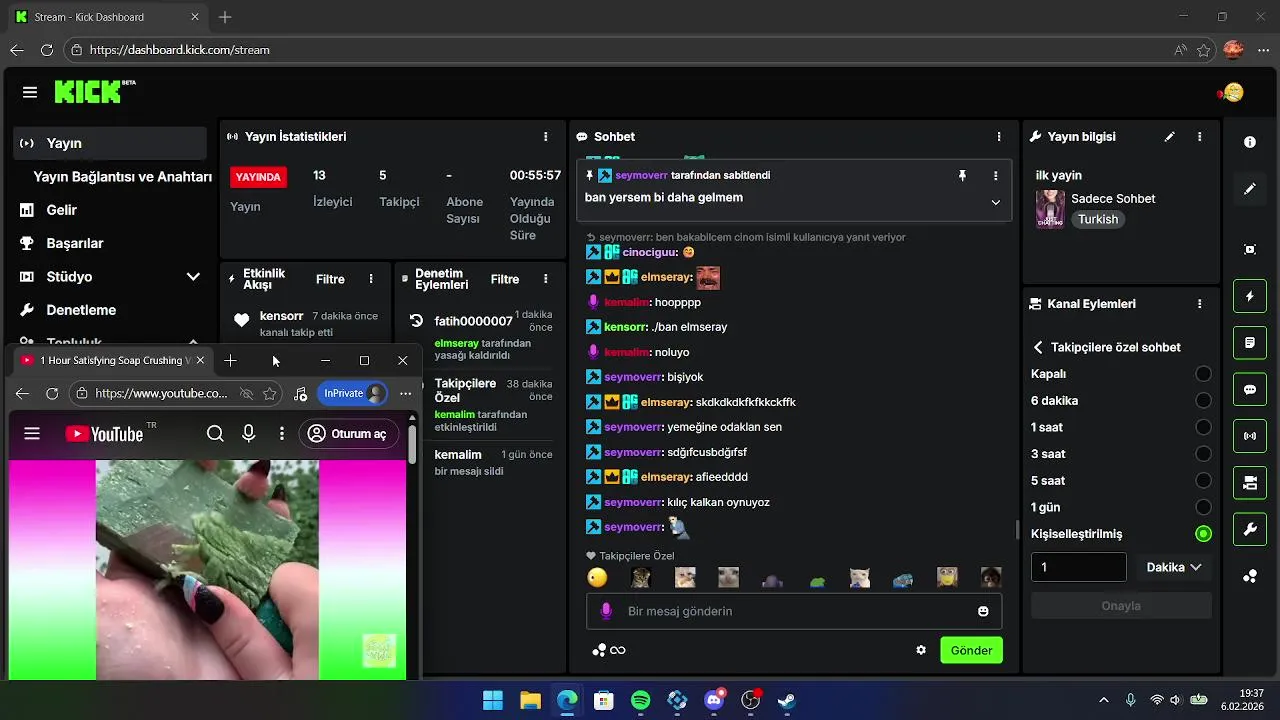The height and width of the screenshot is (720, 1280).
Task: Open emoji picker in message box
Action: tap(983, 611)
